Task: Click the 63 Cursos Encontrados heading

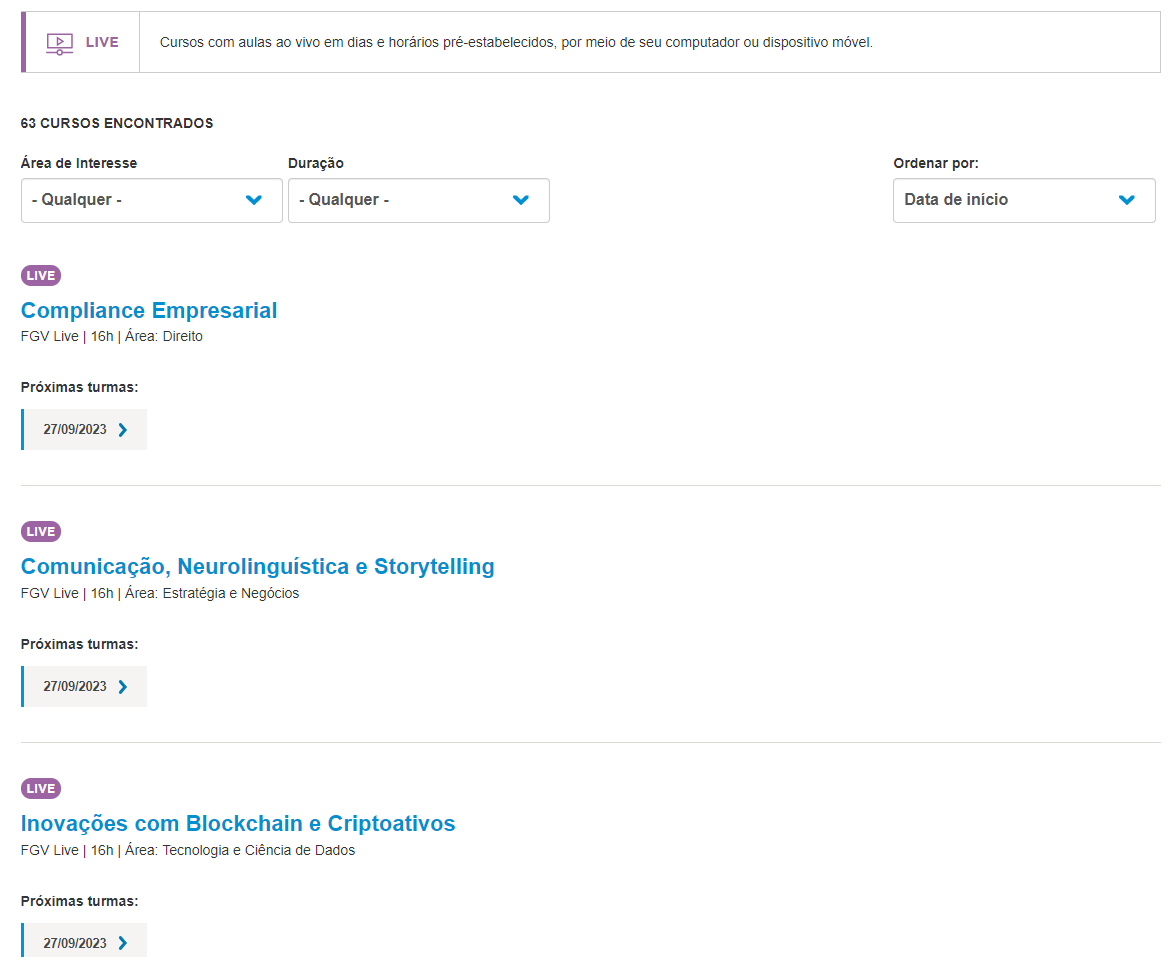Action: point(117,124)
